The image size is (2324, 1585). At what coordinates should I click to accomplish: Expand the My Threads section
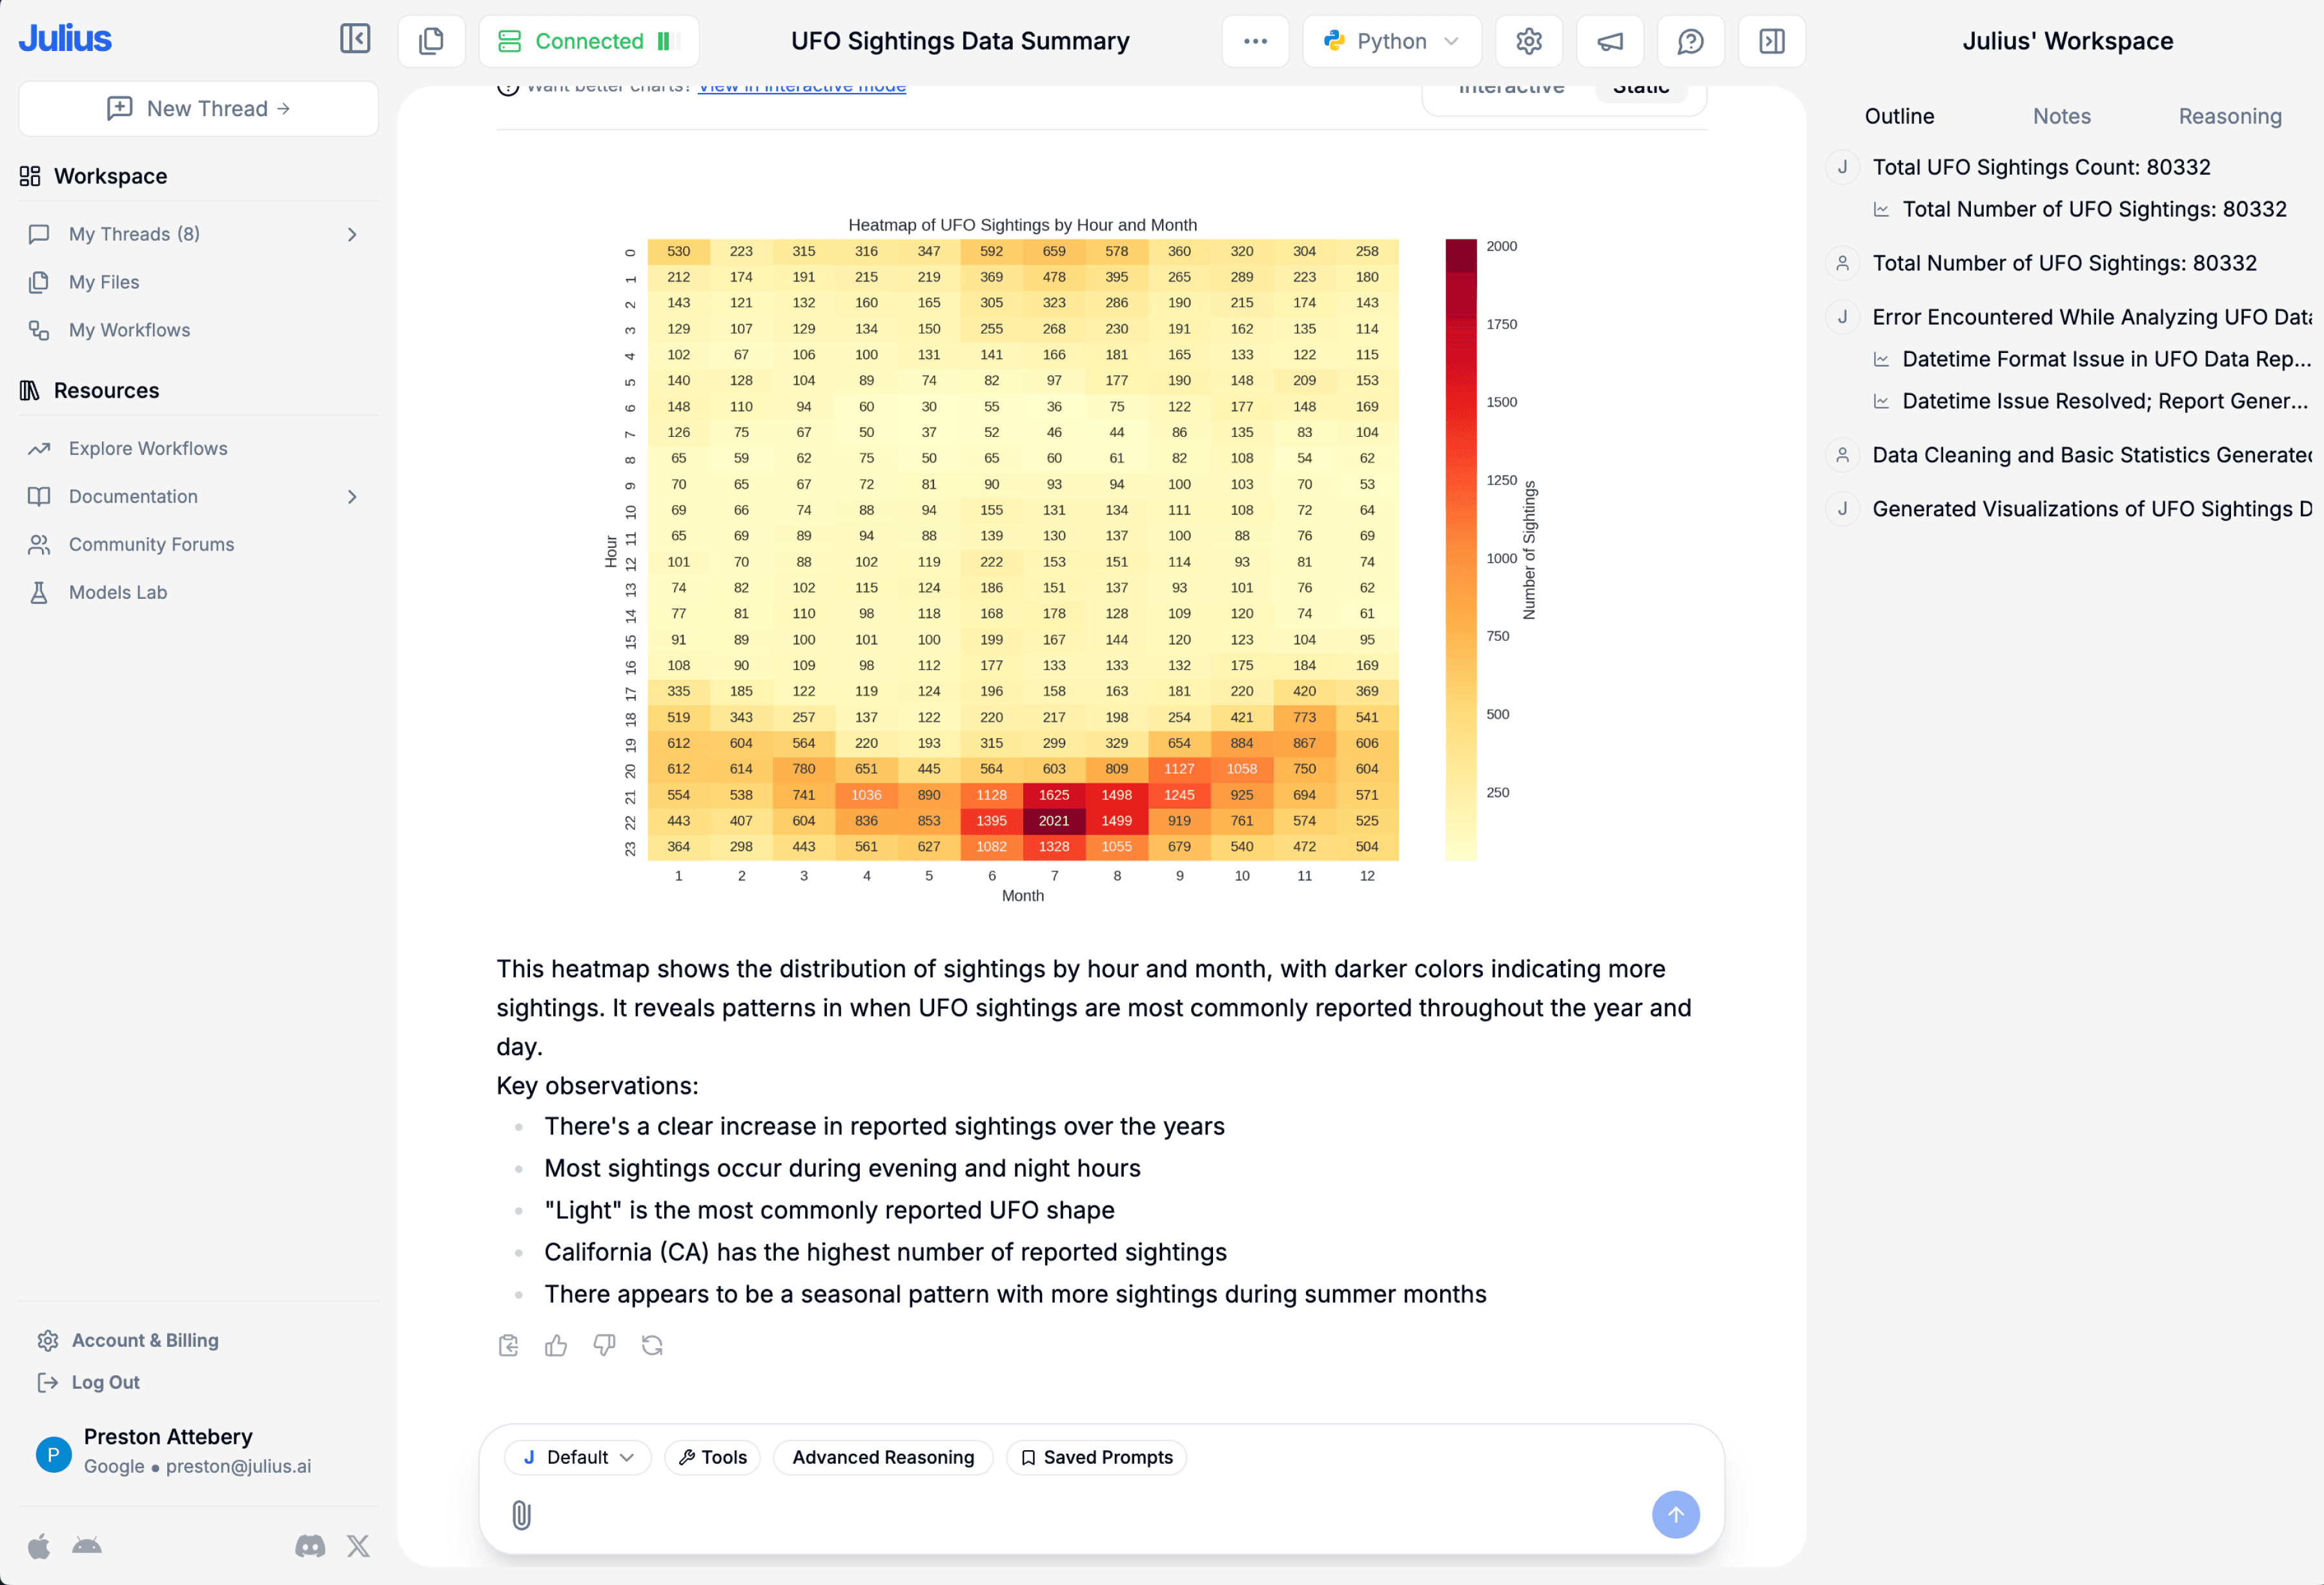click(x=352, y=234)
